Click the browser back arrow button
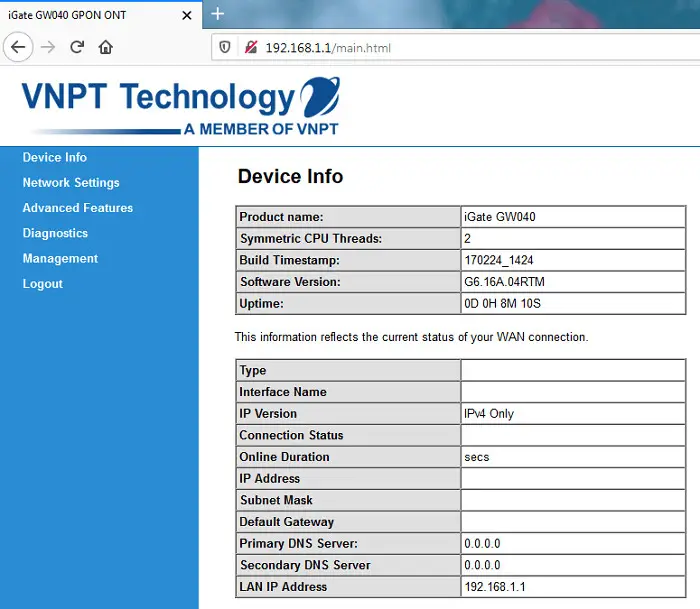Image resolution: width=700 pixels, height=609 pixels. (x=18, y=47)
